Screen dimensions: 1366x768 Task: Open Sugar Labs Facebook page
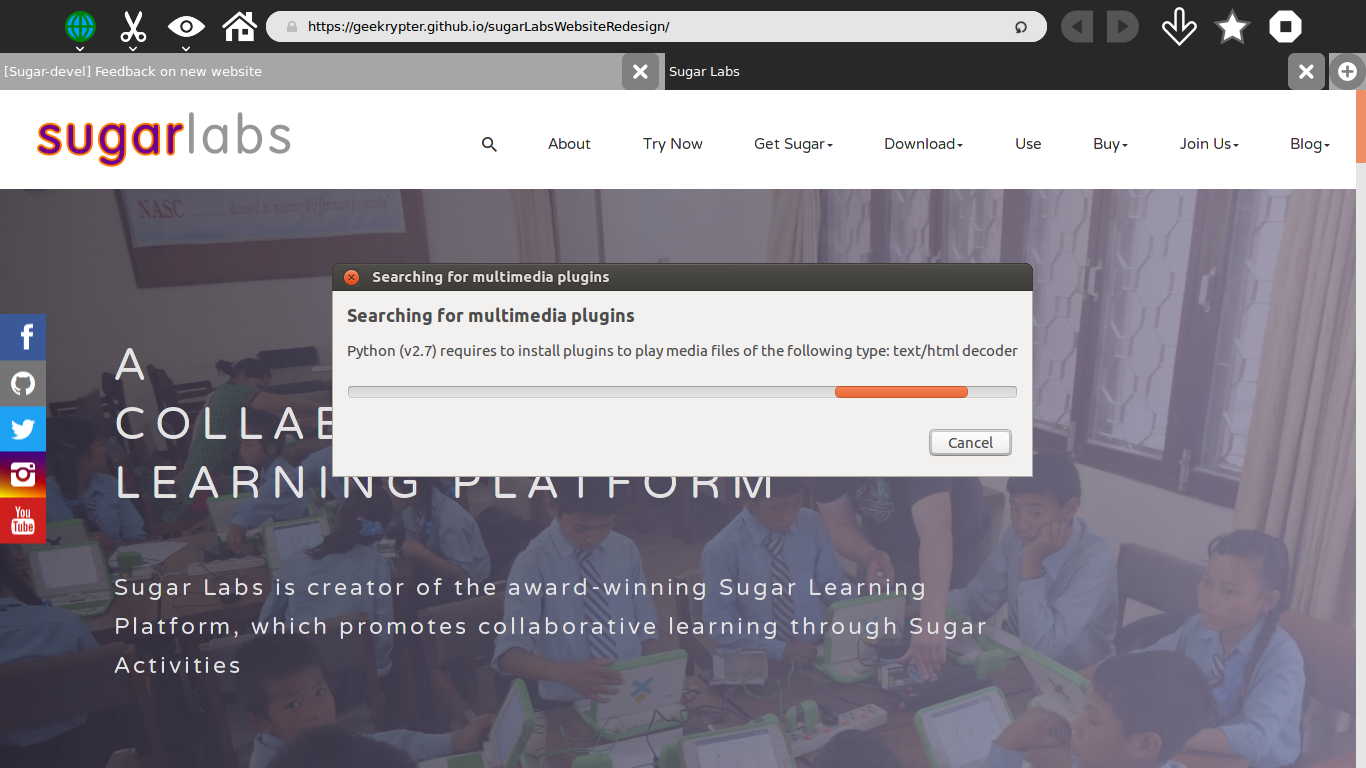tap(23, 337)
